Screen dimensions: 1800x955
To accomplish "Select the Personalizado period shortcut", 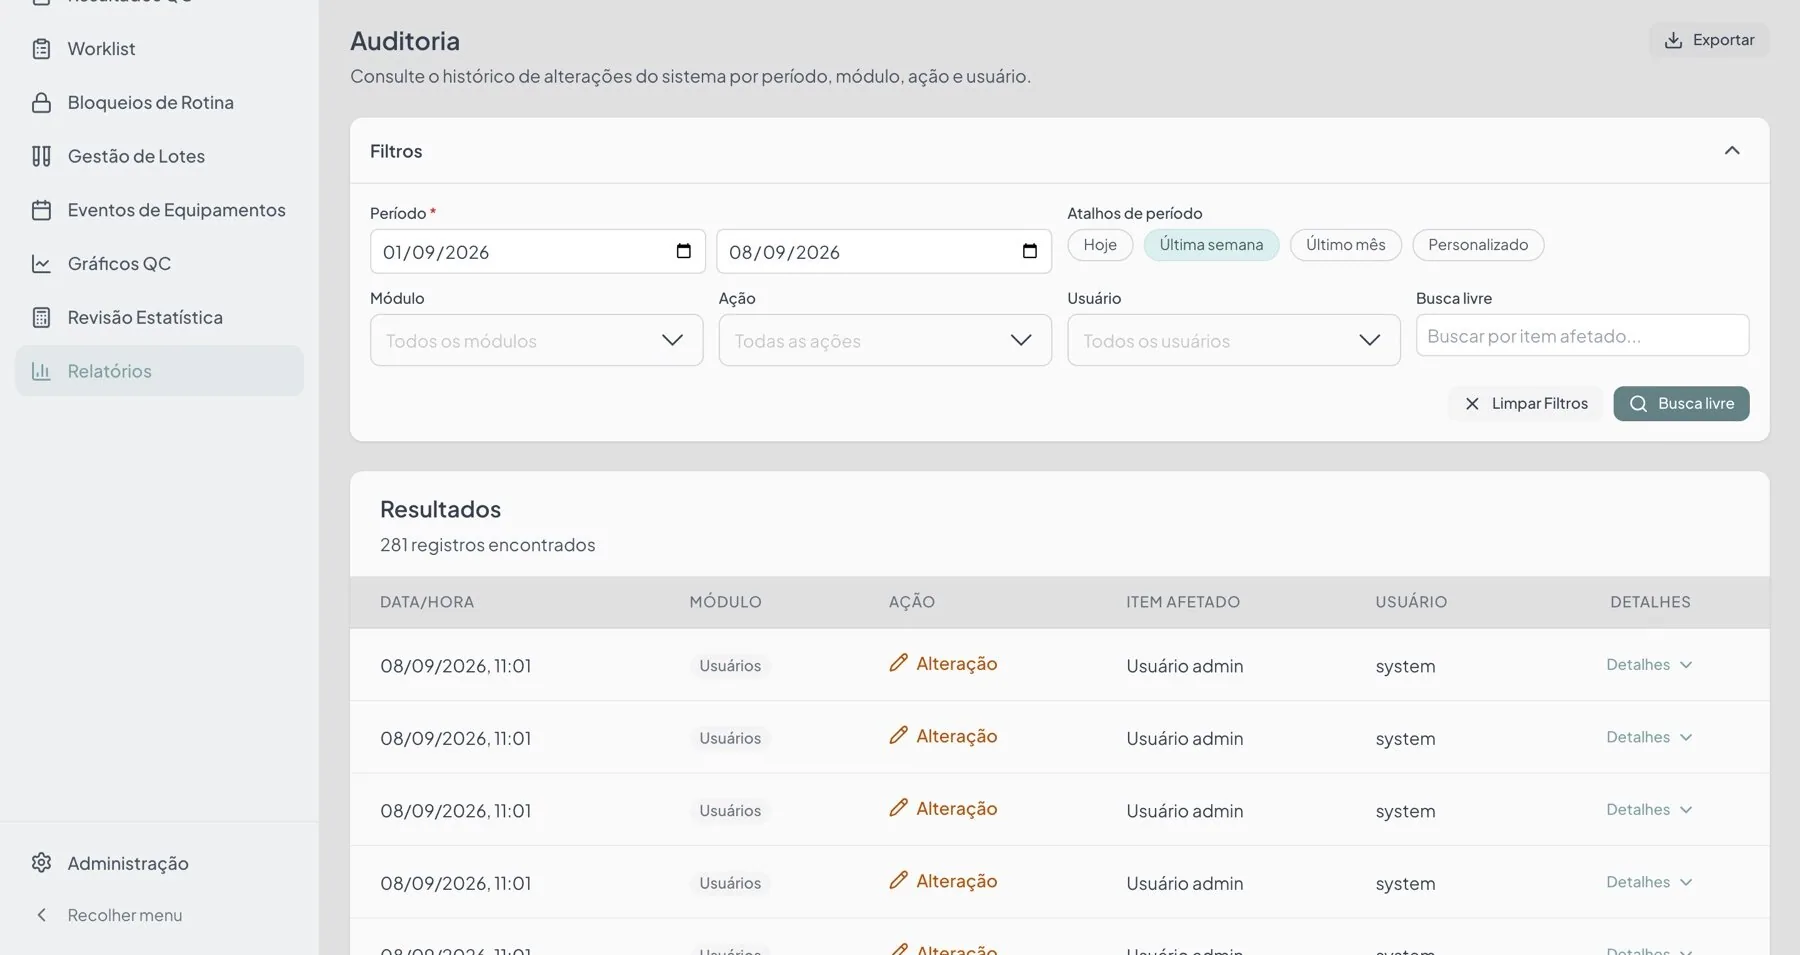I will coord(1478,245).
